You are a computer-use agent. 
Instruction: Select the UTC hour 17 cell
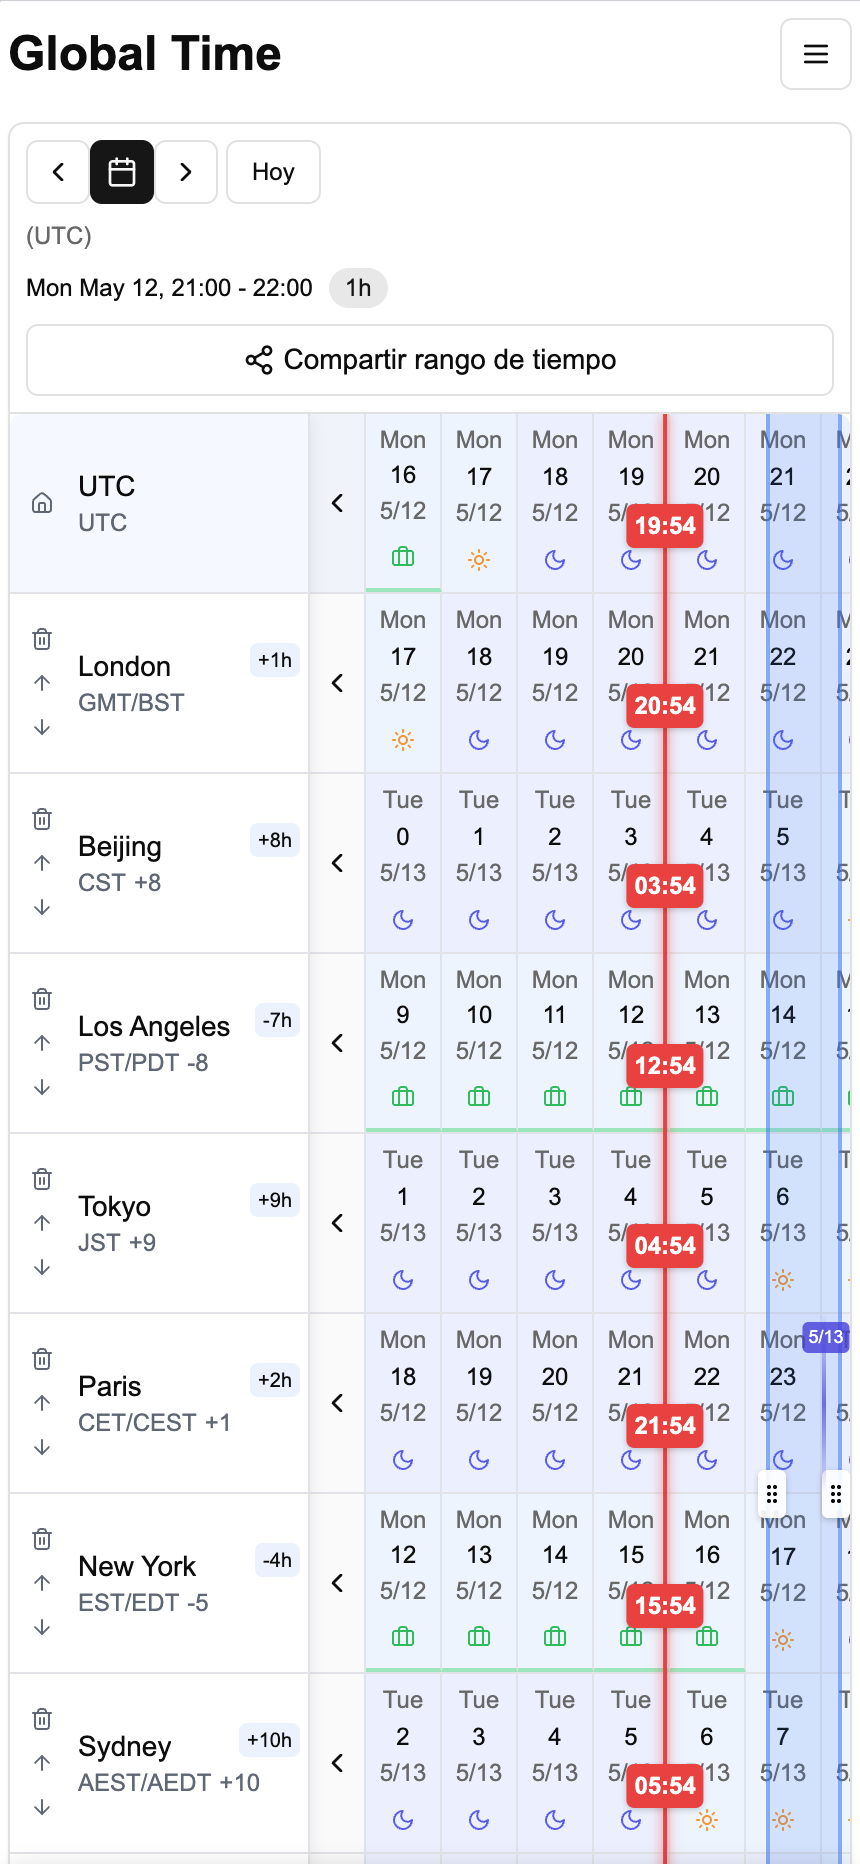coord(479,503)
